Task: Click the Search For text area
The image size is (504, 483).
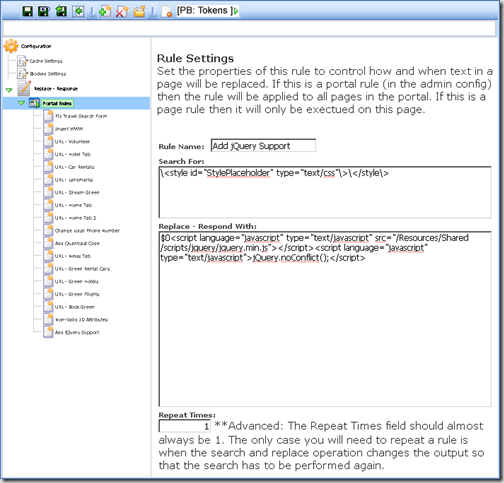Action: point(325,192)
